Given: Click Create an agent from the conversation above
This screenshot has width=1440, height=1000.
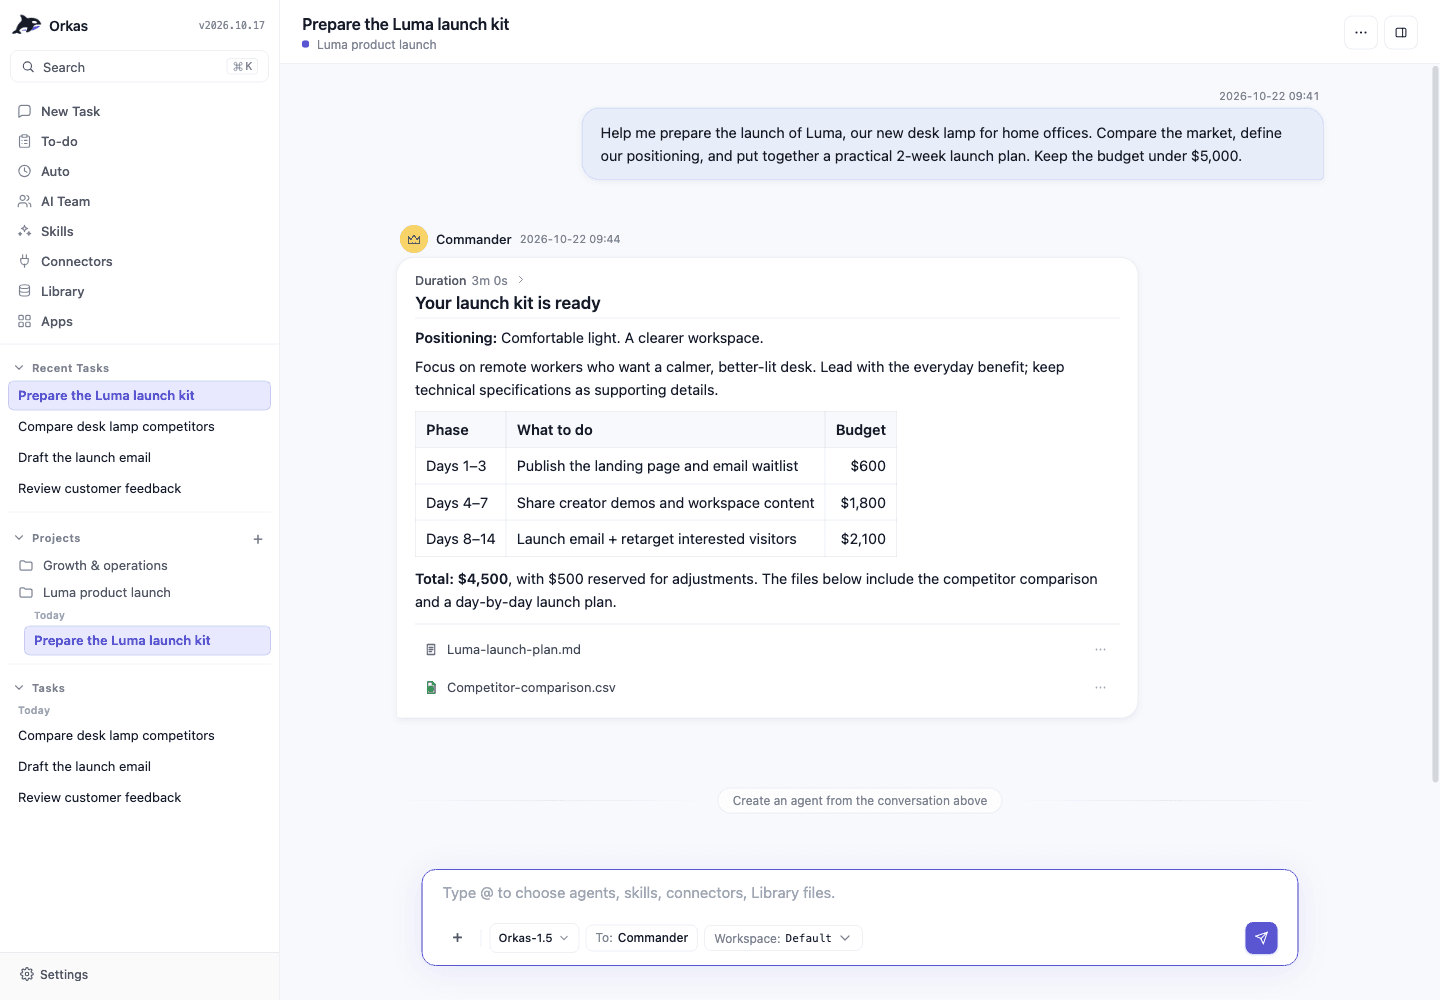Looking at the screenshot, I should pyautogui.click(x=860, y=801).
